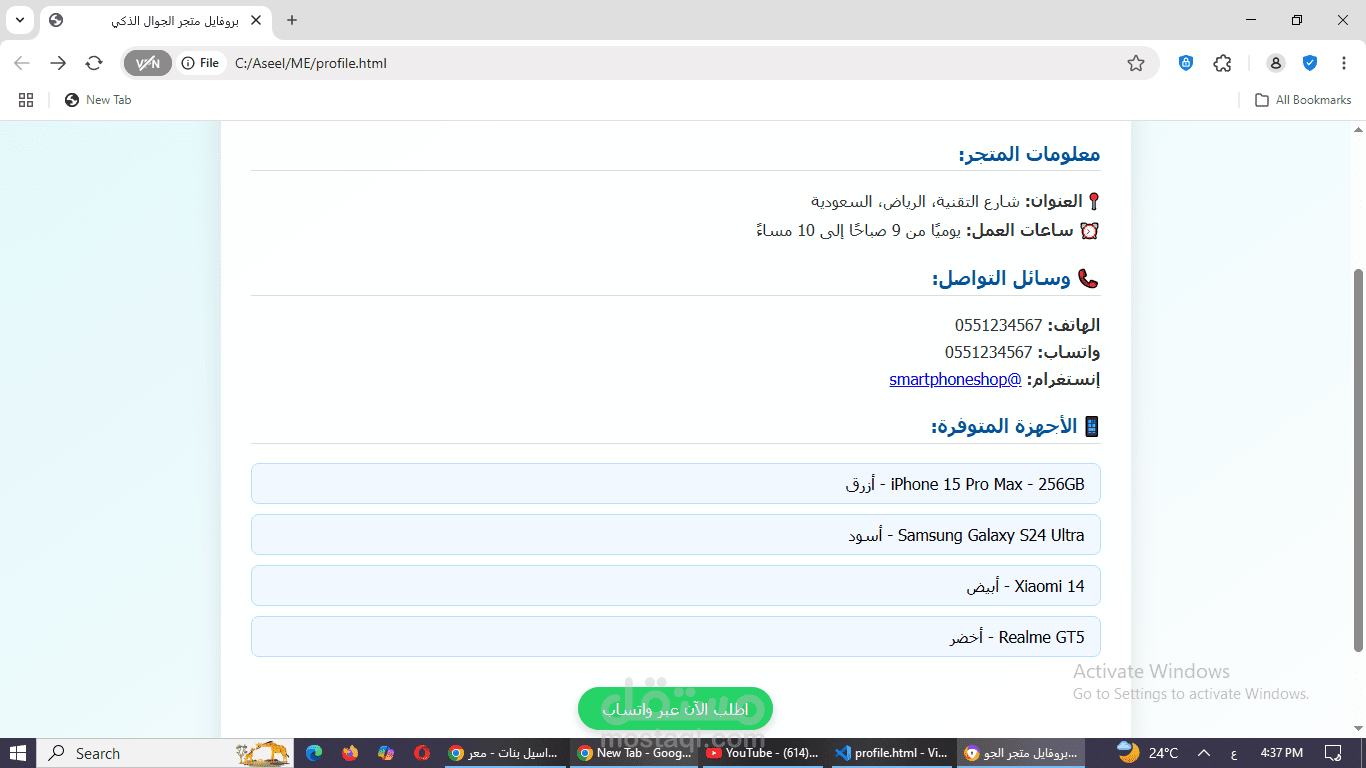Go forward to next page
1366x768 pixels.
coord(58,63)
